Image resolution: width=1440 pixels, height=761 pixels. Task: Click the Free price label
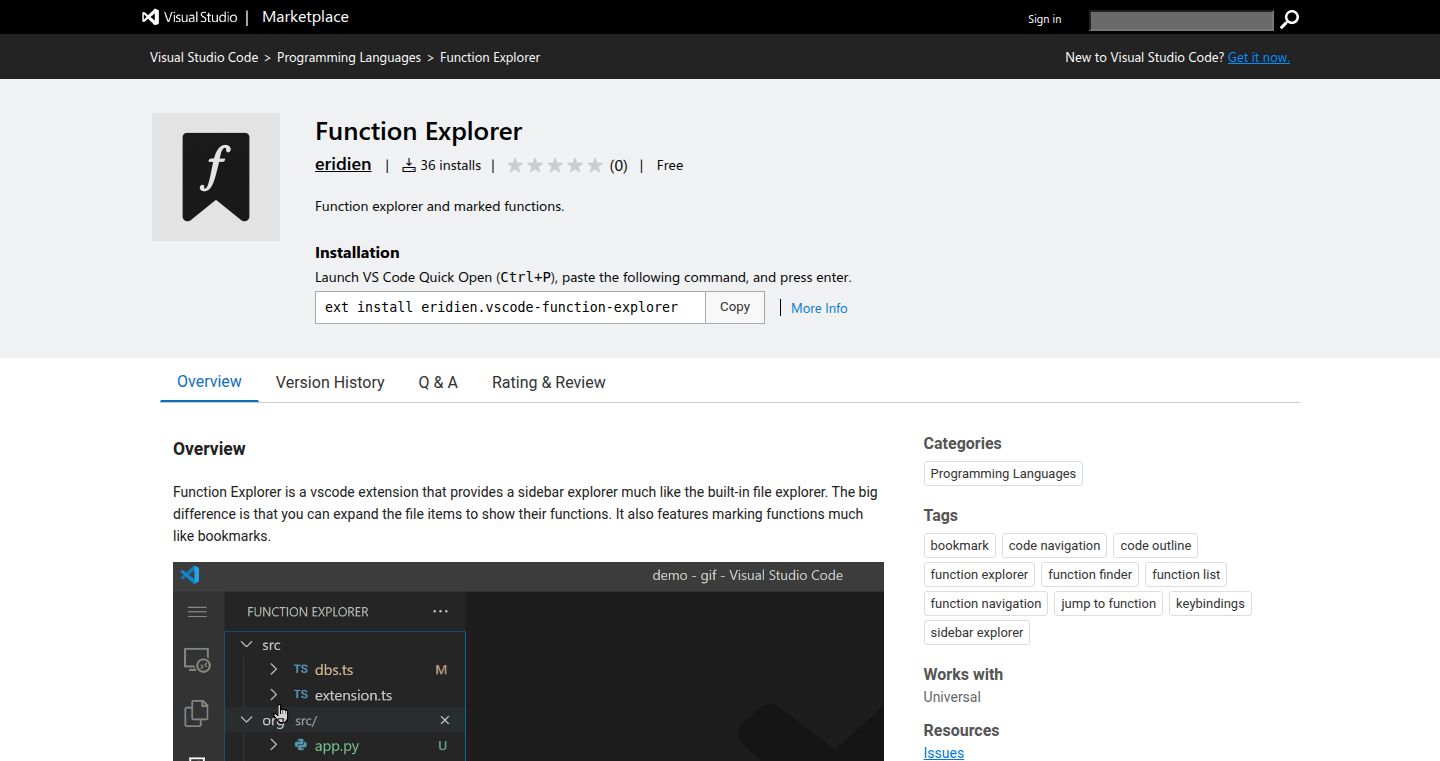(670, 165)
